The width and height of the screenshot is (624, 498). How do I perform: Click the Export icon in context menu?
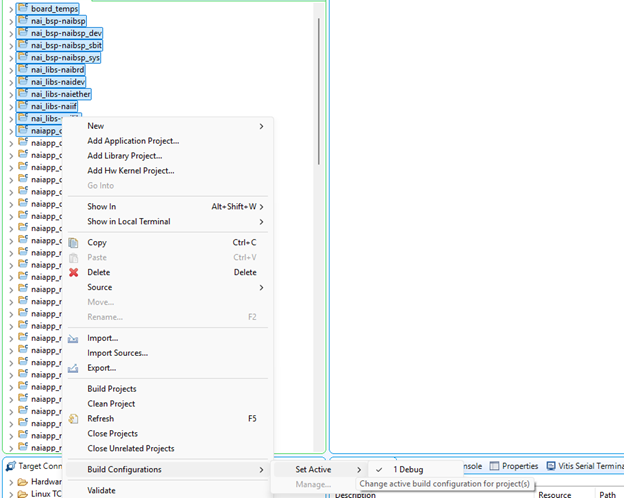pos(73,368)
